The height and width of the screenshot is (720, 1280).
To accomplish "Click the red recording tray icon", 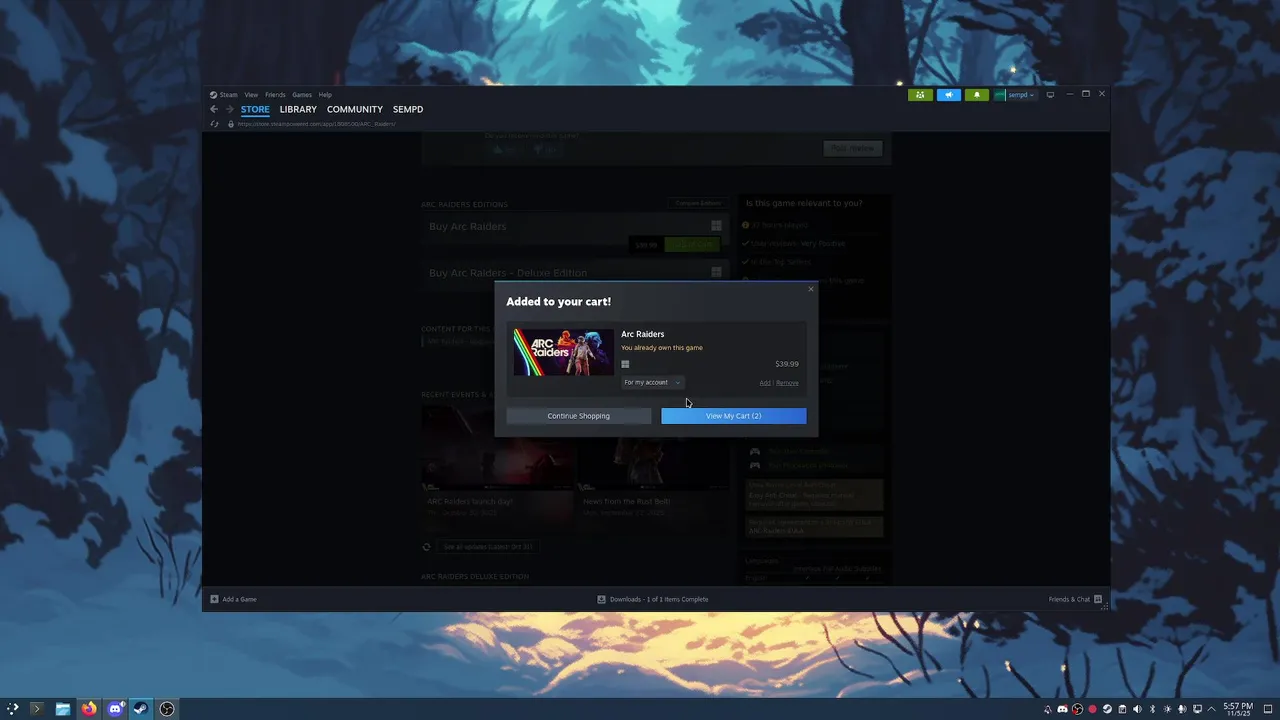I will [x=1092, y=709].
